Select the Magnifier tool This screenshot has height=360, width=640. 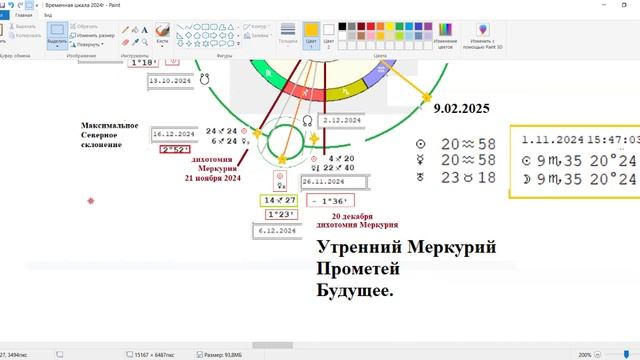click(x=144, y=42)
